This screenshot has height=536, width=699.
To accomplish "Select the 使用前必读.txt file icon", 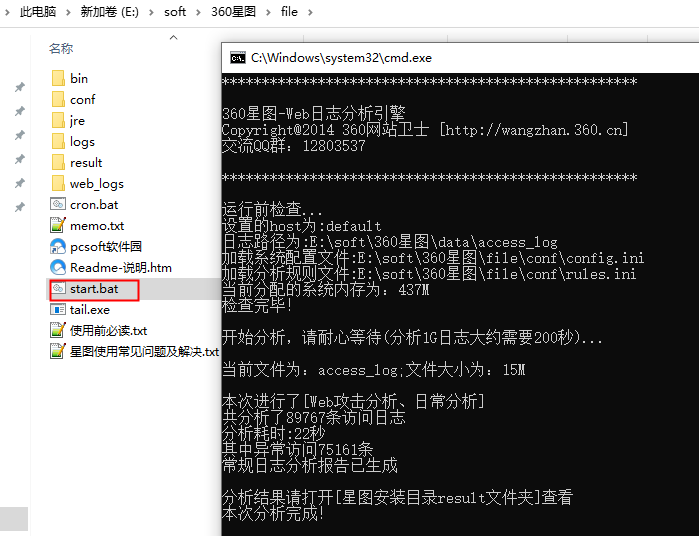I will [x=58, y=330].
